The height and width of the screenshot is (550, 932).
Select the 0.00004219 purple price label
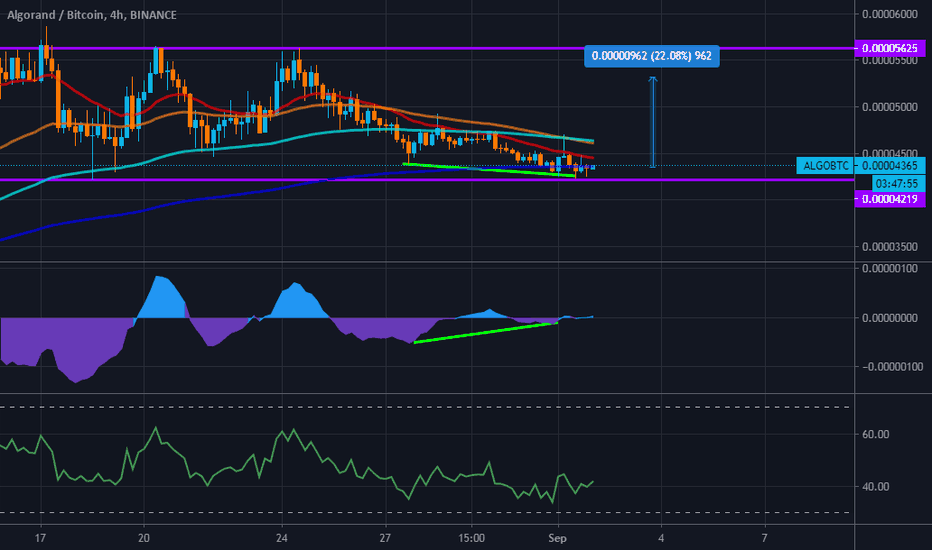point(890,199)
